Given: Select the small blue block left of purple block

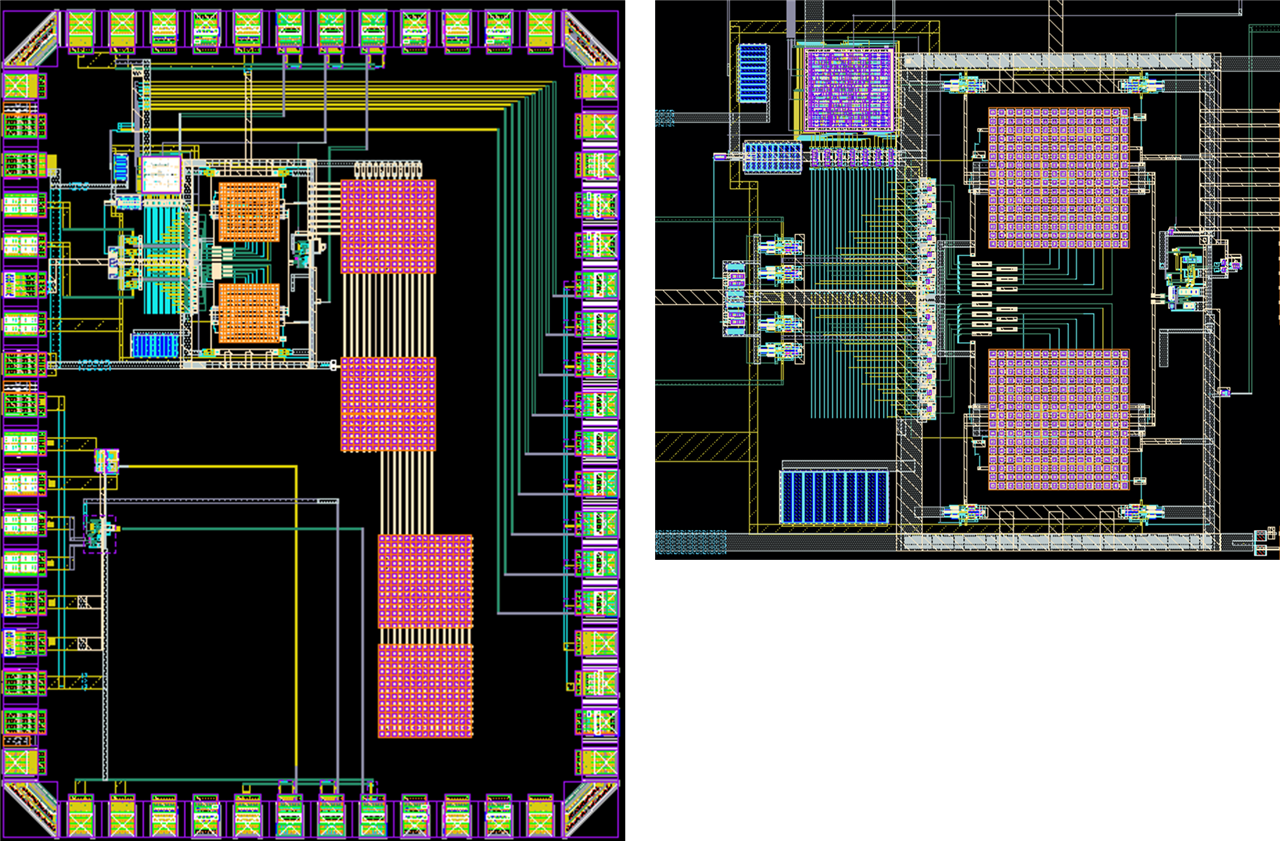Looking at the screenshot, I should tap(752, 73).
